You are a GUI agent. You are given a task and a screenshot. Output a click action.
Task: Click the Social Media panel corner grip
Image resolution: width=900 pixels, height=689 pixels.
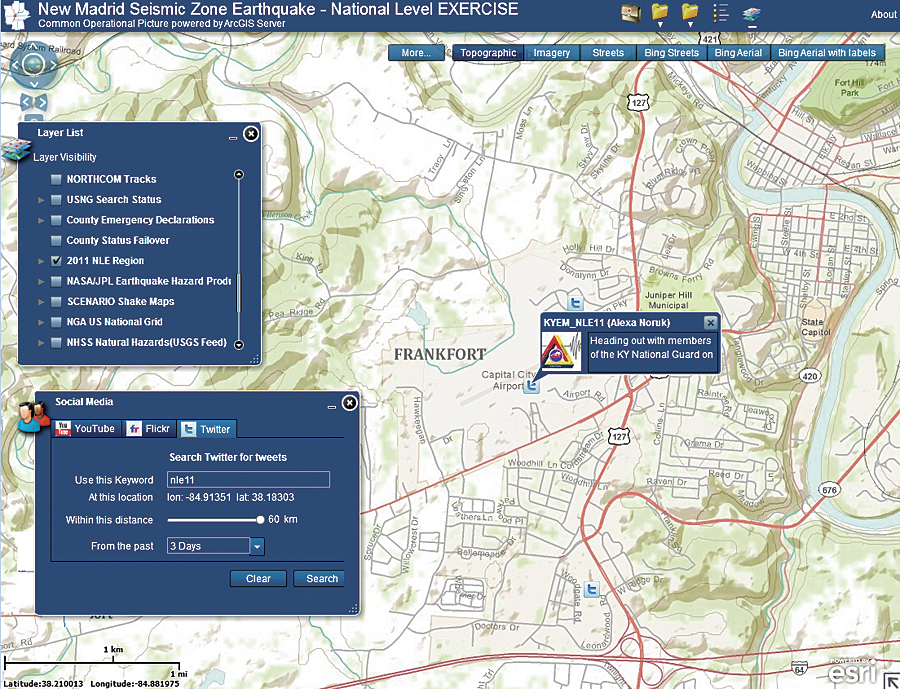tap(354, 609)
